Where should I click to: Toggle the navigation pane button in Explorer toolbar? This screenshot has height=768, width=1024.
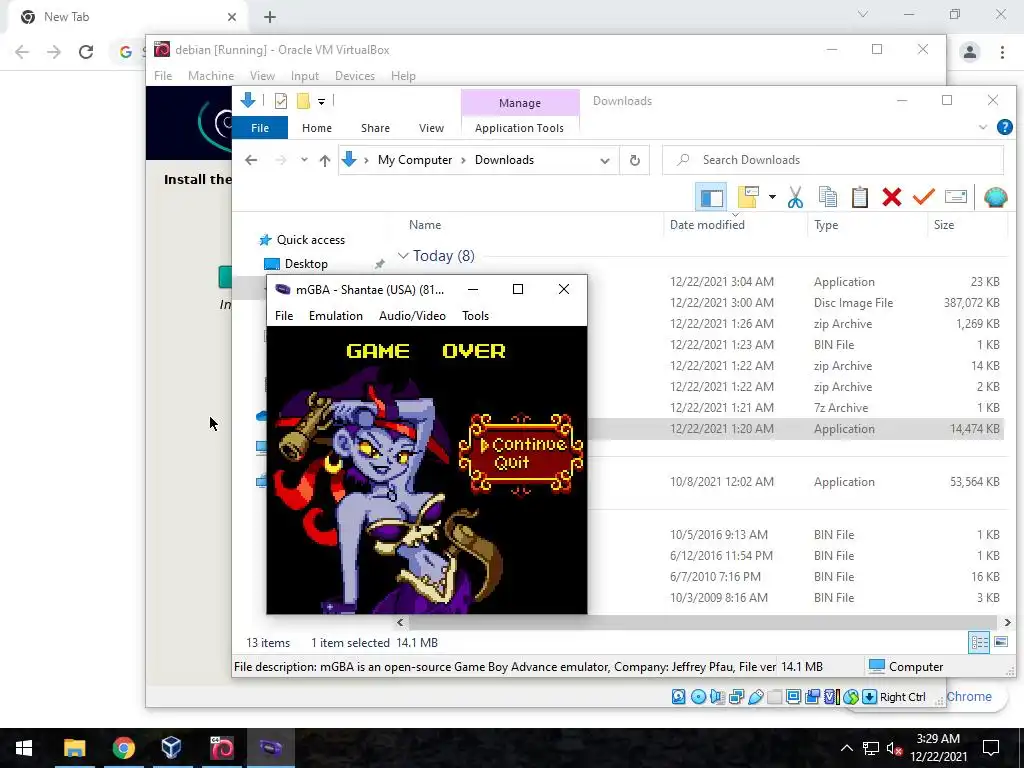click(x=711, y=197)
